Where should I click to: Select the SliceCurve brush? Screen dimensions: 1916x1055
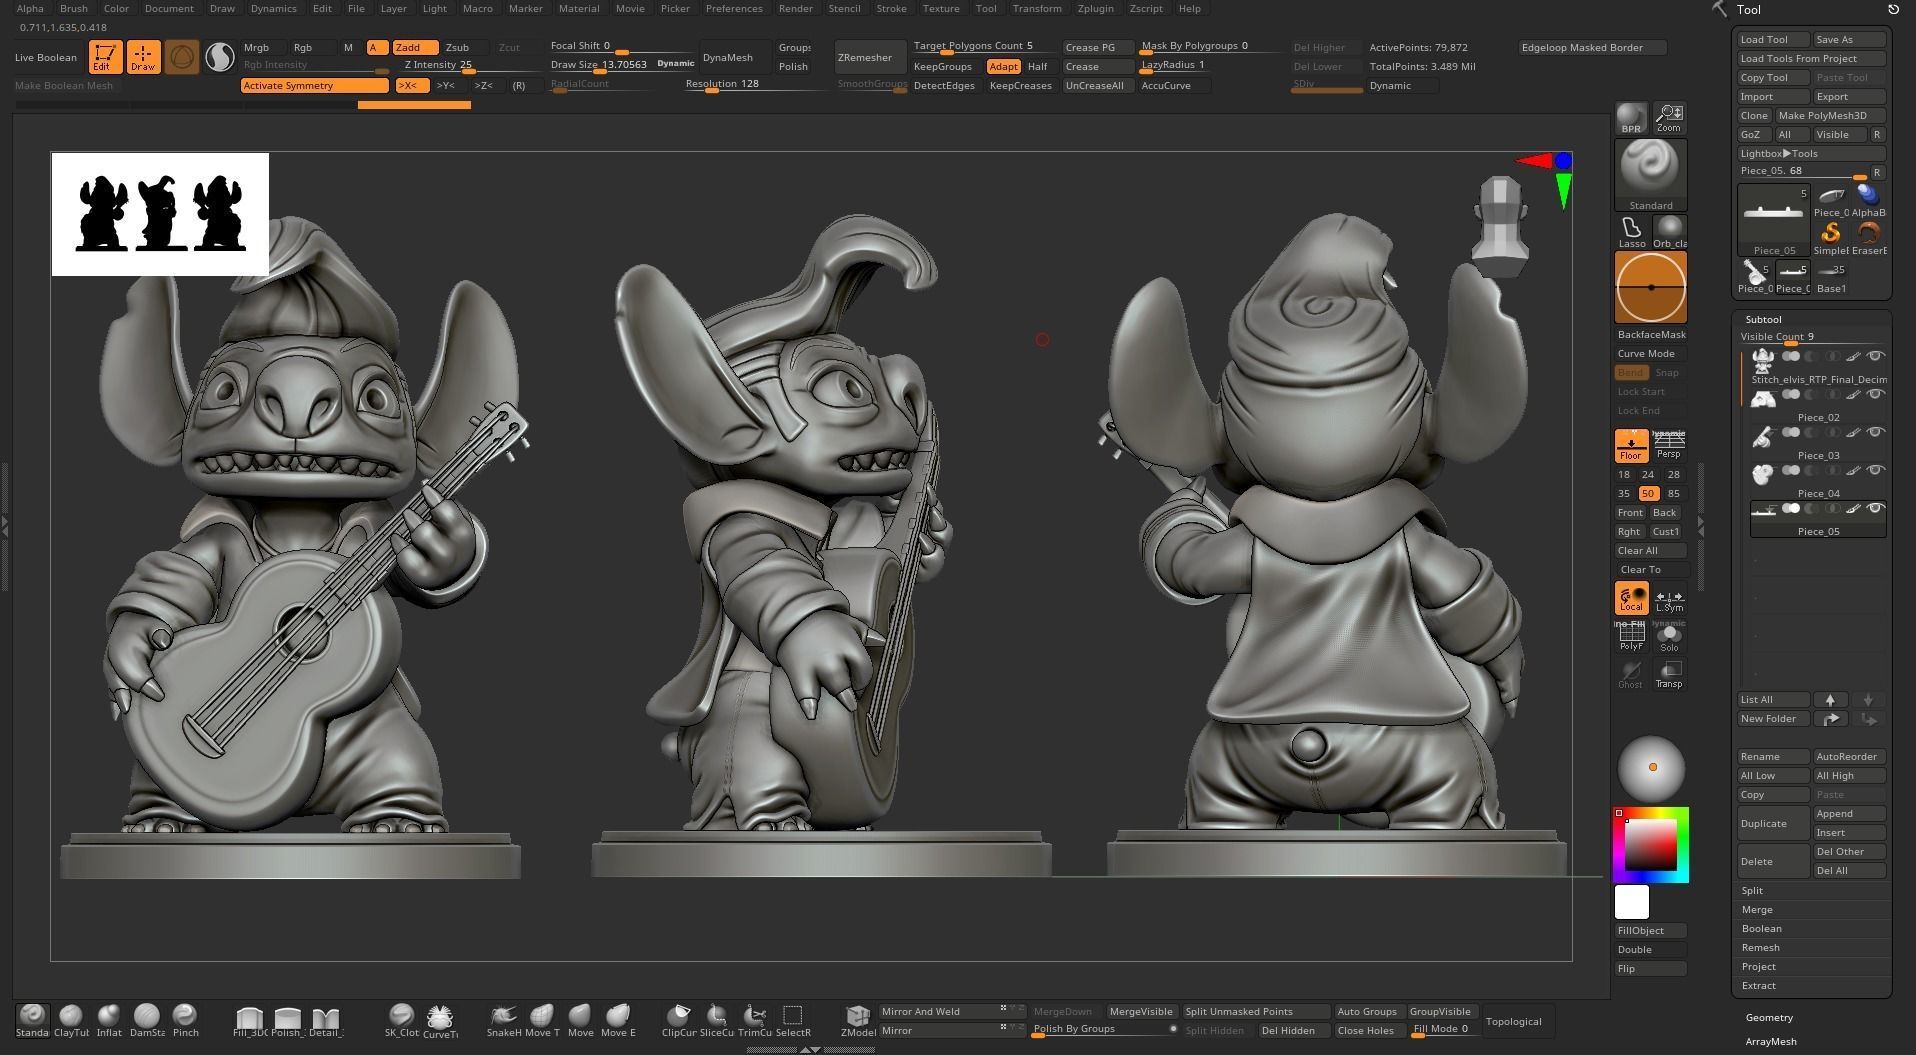[717, 1020]
